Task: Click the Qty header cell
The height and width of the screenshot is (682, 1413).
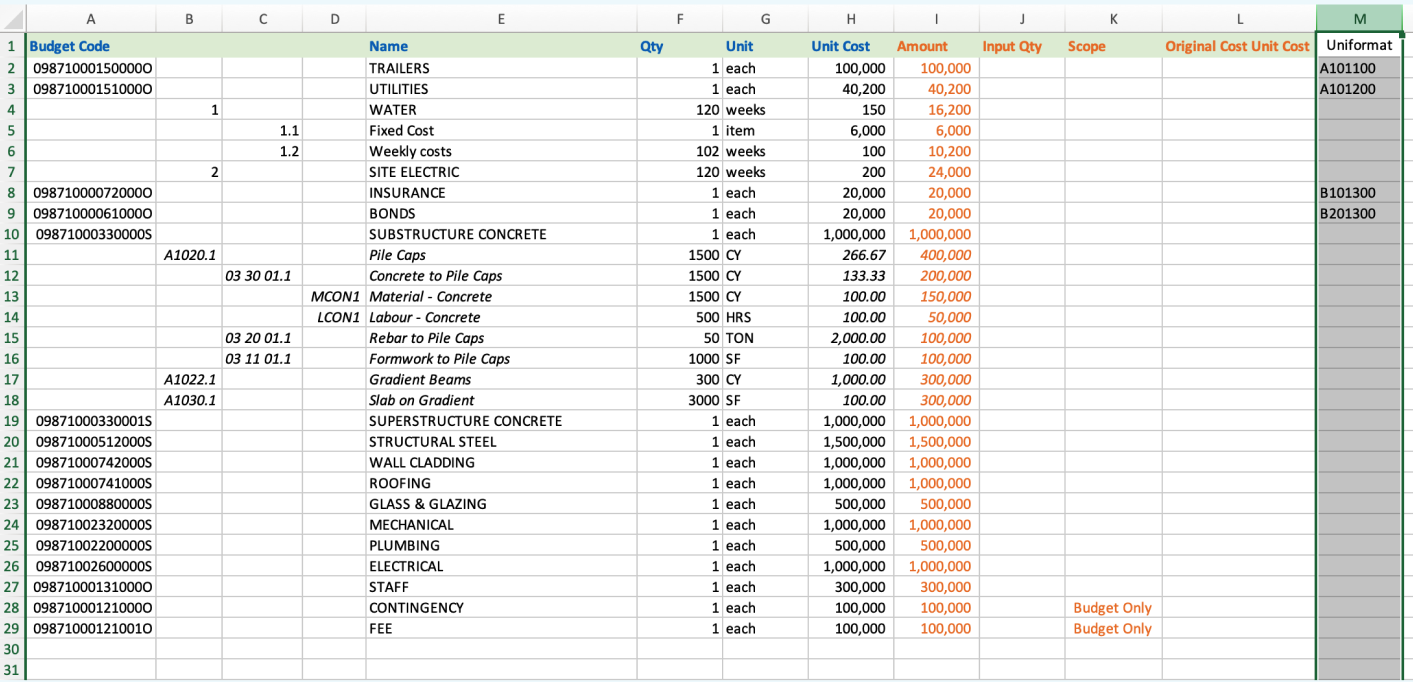Action: [x=680, y=46]
